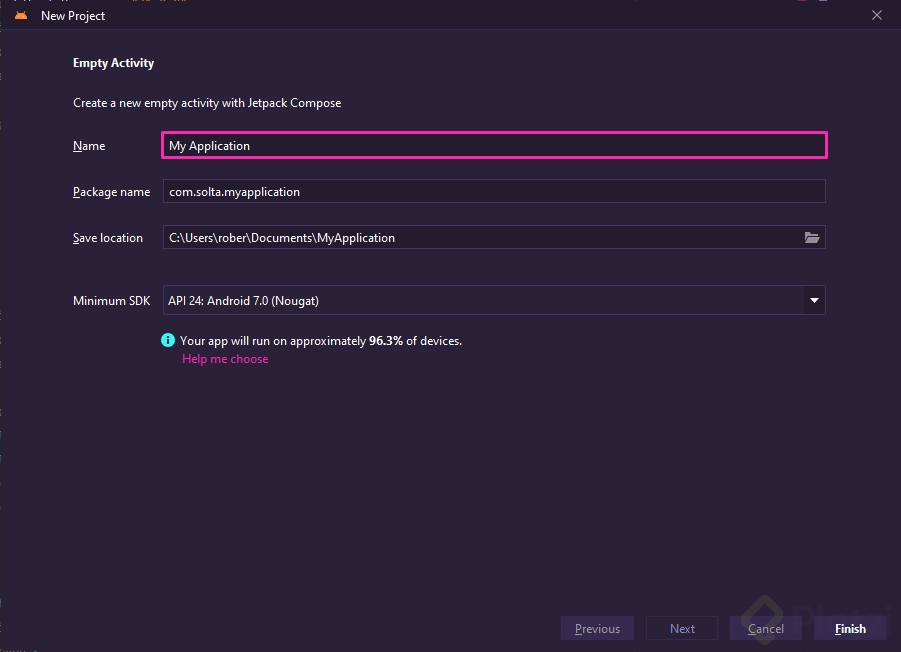
Task: Focus the Name field containing My Application
Action: click(494, 146)
